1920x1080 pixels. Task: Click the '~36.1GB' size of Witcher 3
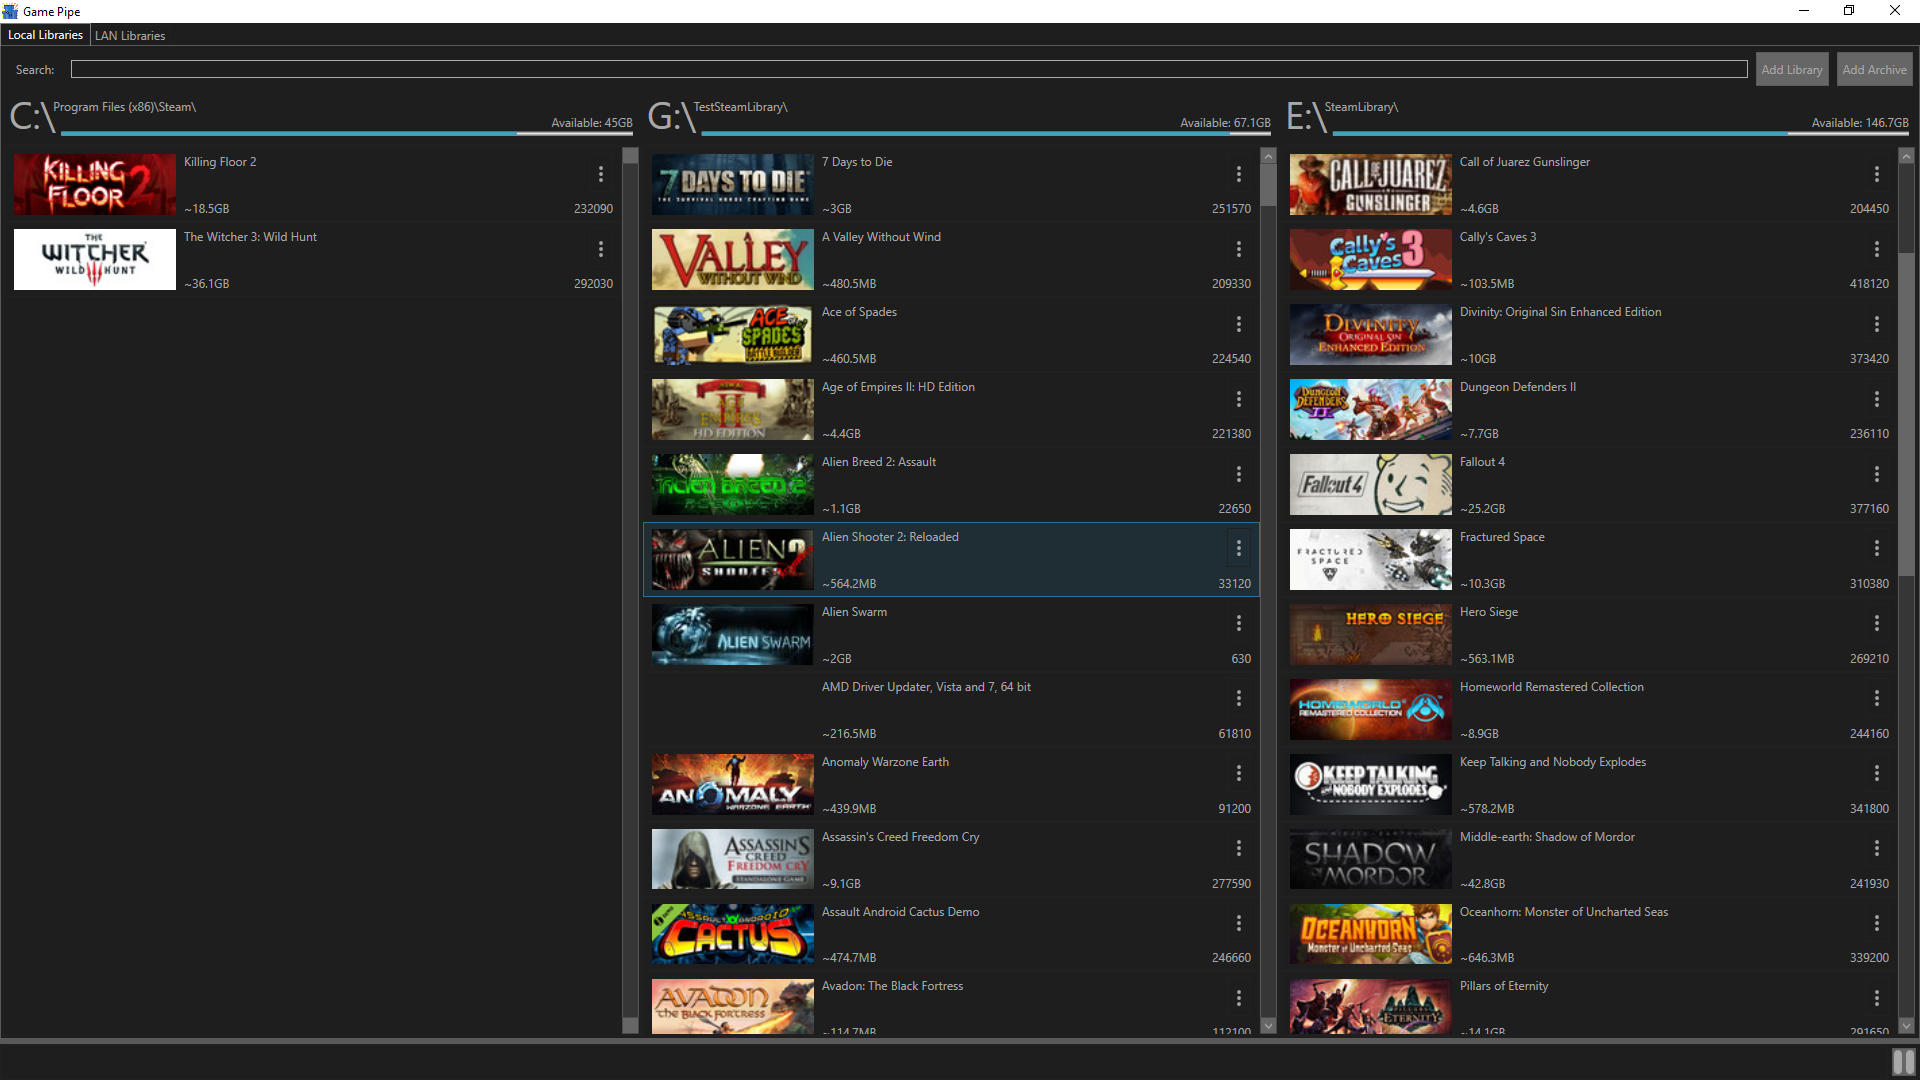pos(207,284)
